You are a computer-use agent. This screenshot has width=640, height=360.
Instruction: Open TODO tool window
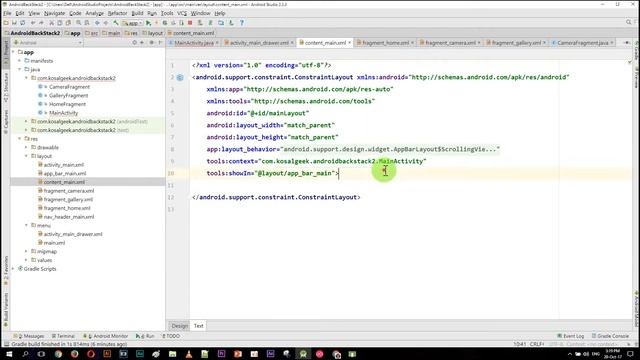(171, 336)
